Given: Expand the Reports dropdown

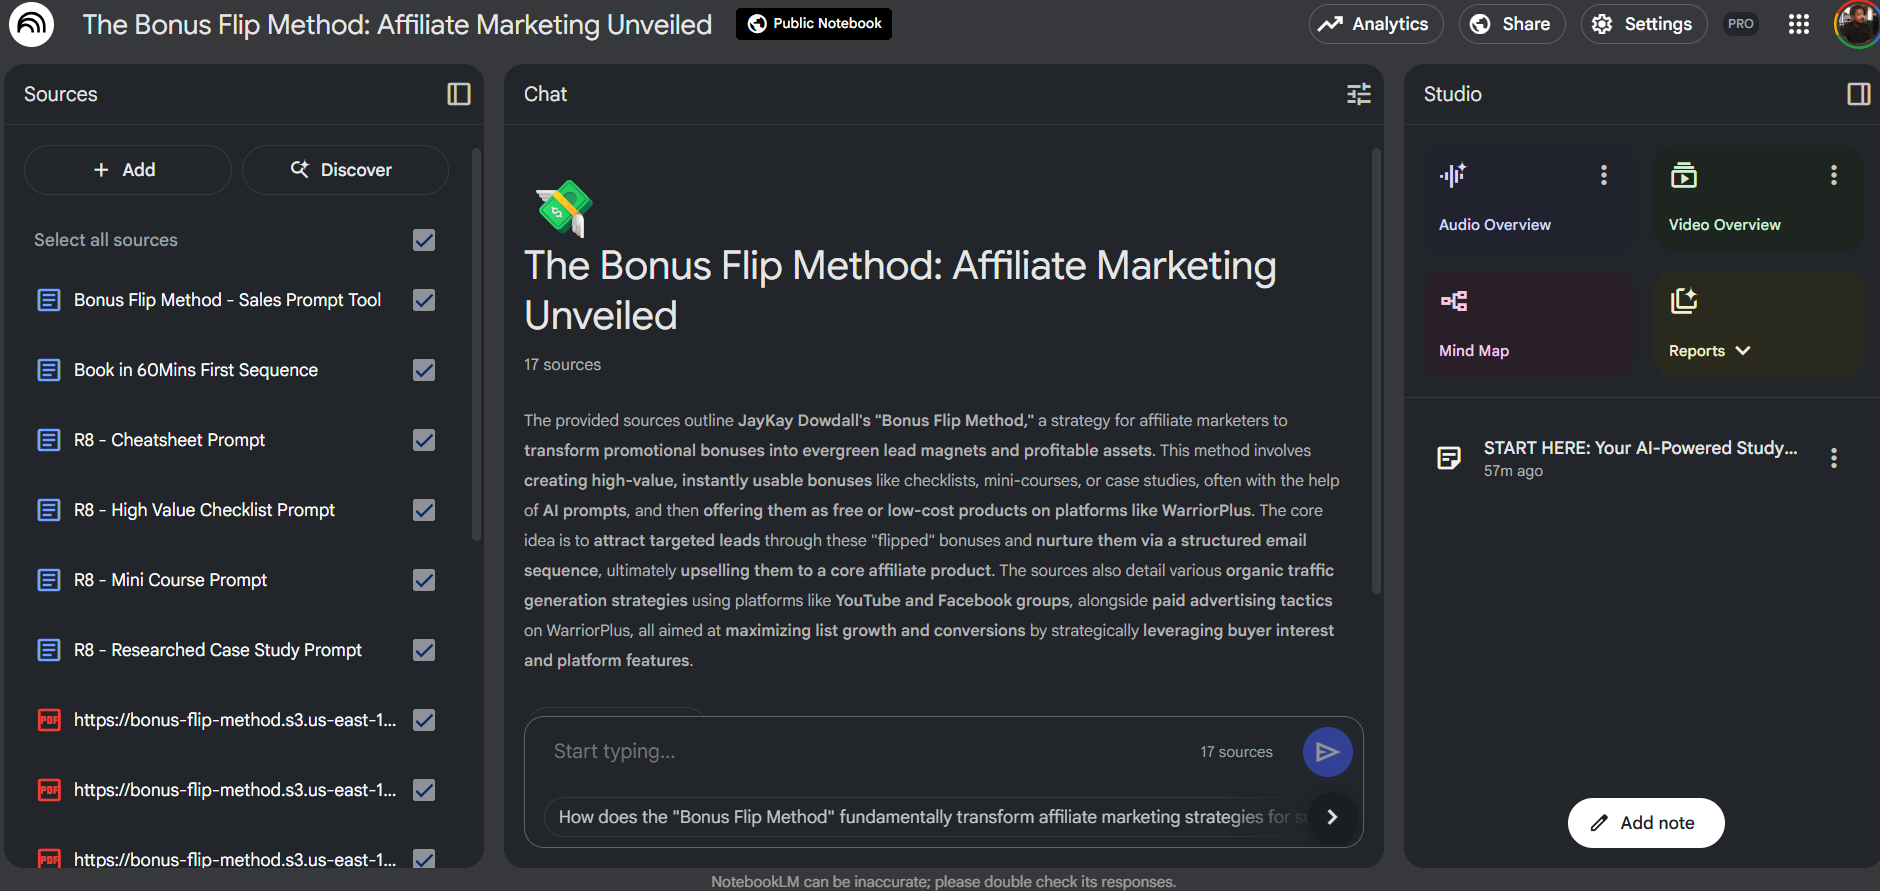Looking at the screenshot, I should (x=1709, y=351).
